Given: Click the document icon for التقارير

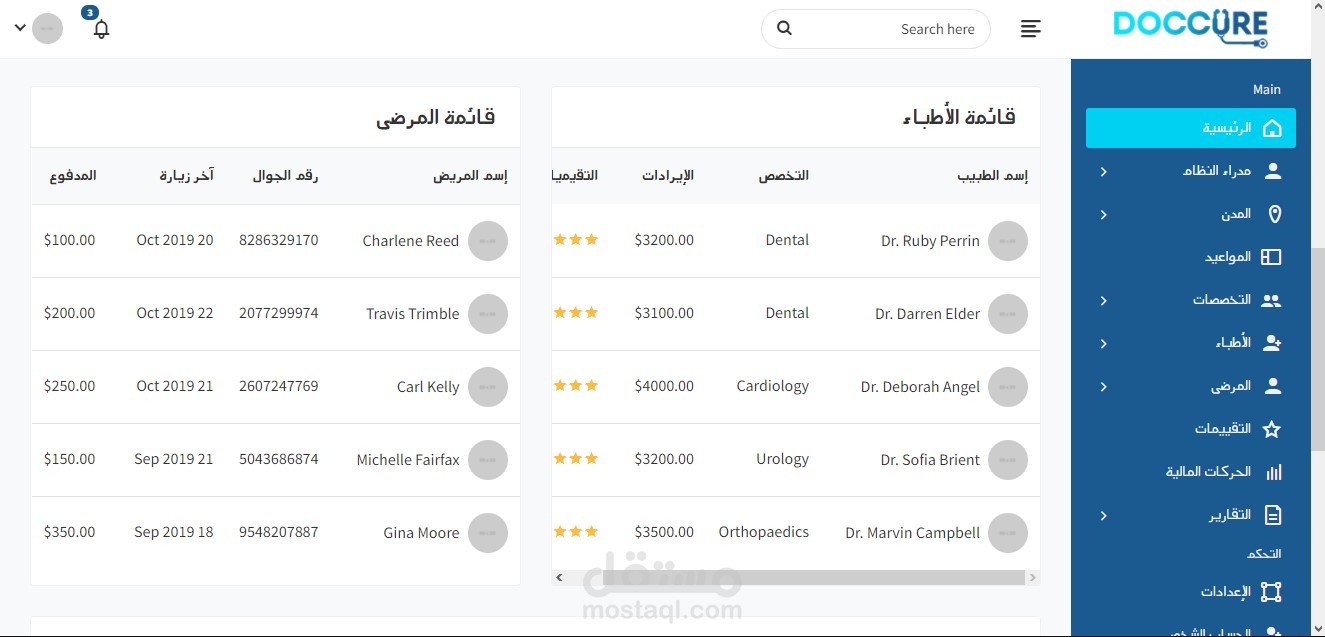Looking at the screenshot, I should (1272, 515).
